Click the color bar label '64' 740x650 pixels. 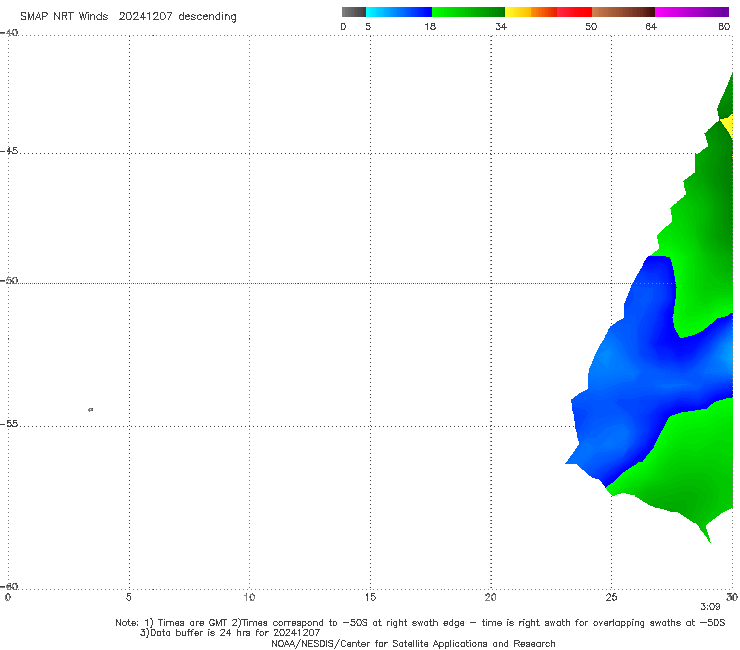pyautogui.click(x=651, y=26)
